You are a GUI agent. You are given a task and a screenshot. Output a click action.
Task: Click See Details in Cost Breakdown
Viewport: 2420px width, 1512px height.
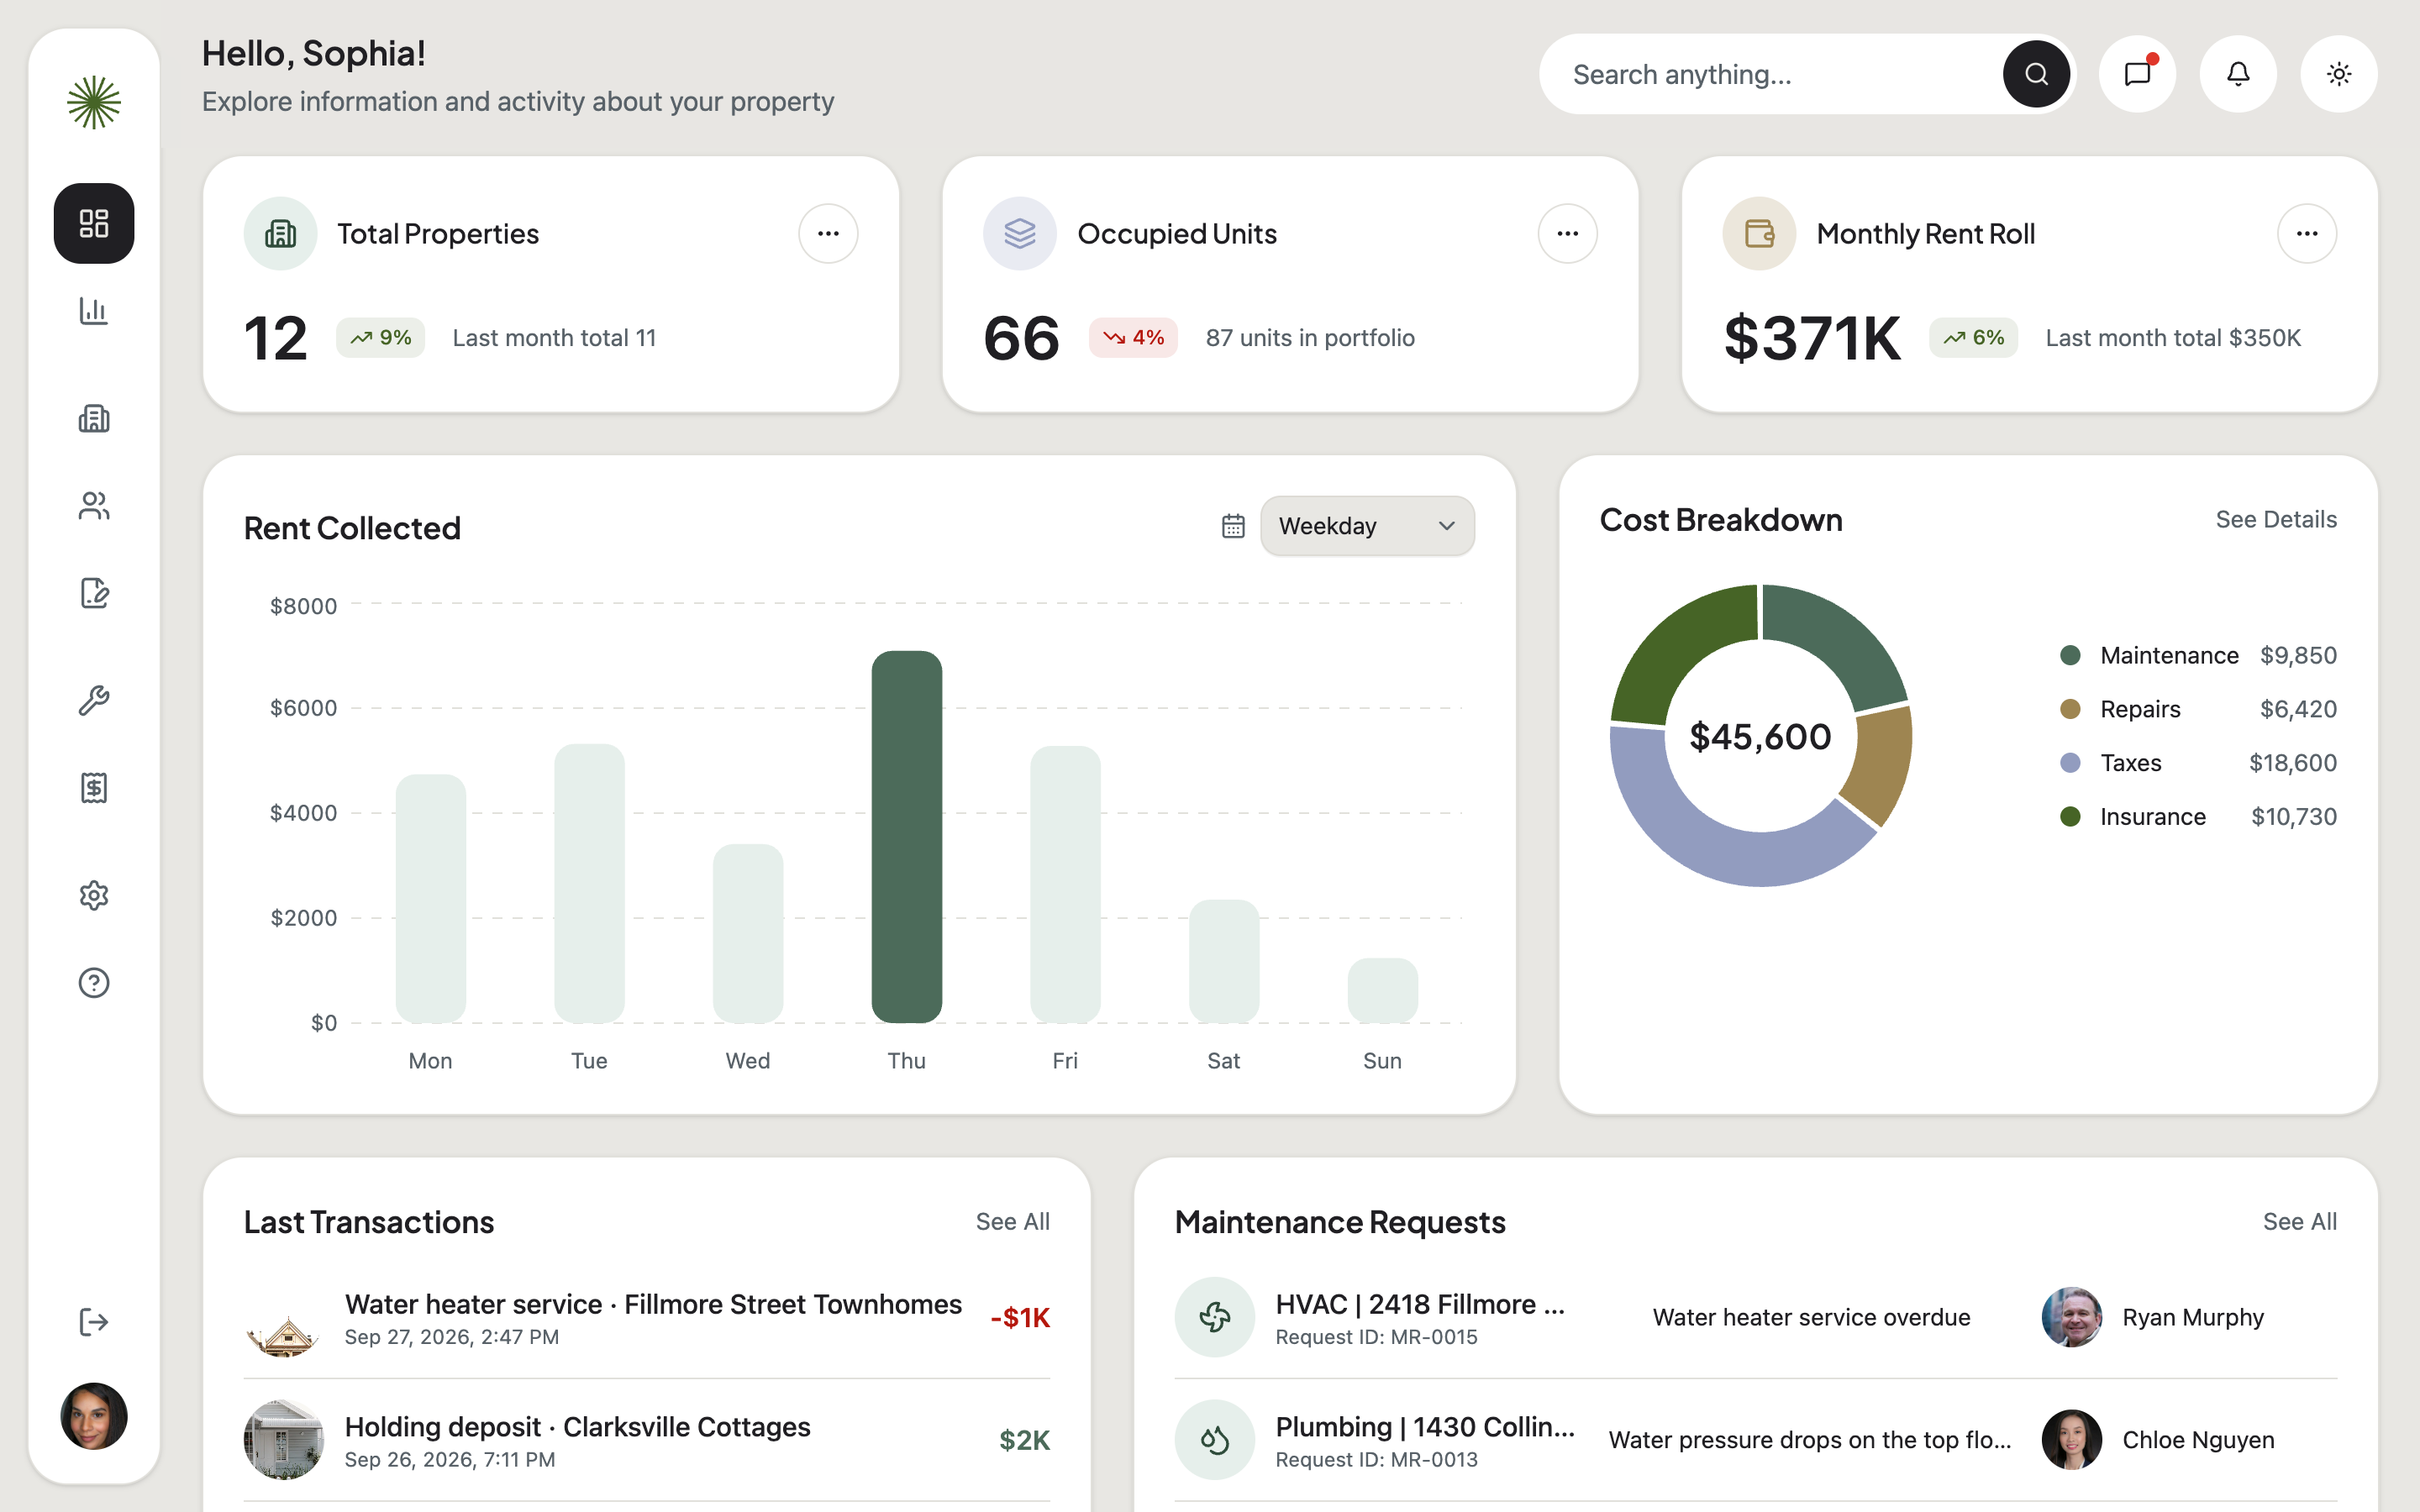coord(2276,520)
